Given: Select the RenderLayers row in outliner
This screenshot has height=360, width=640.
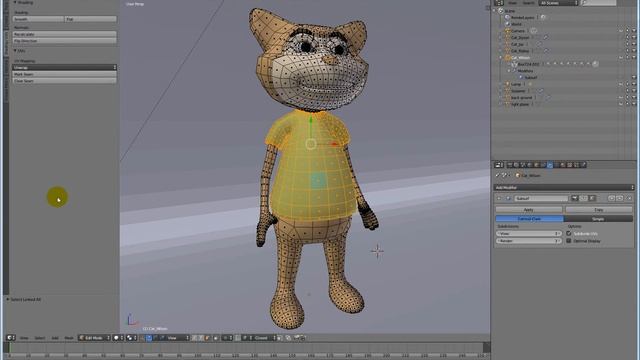Looking at the screenshot, I should [522, 18].
